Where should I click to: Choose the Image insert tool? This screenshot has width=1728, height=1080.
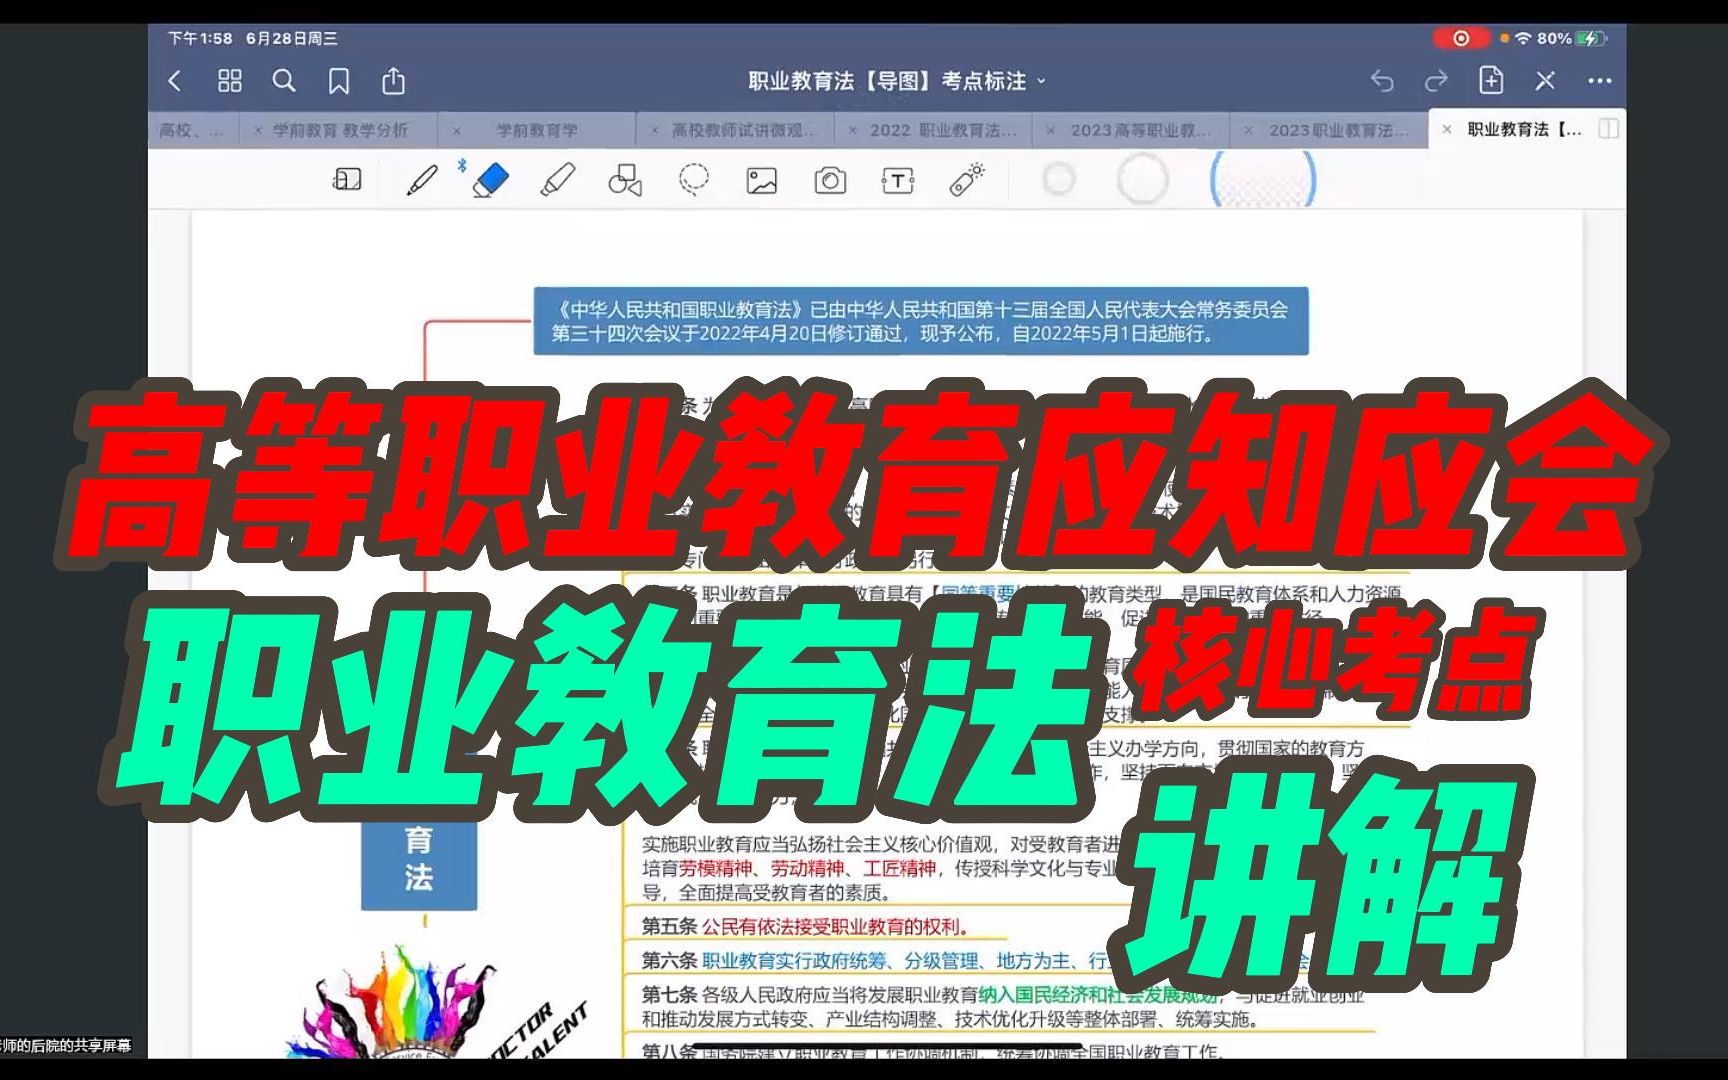[761, 181]
